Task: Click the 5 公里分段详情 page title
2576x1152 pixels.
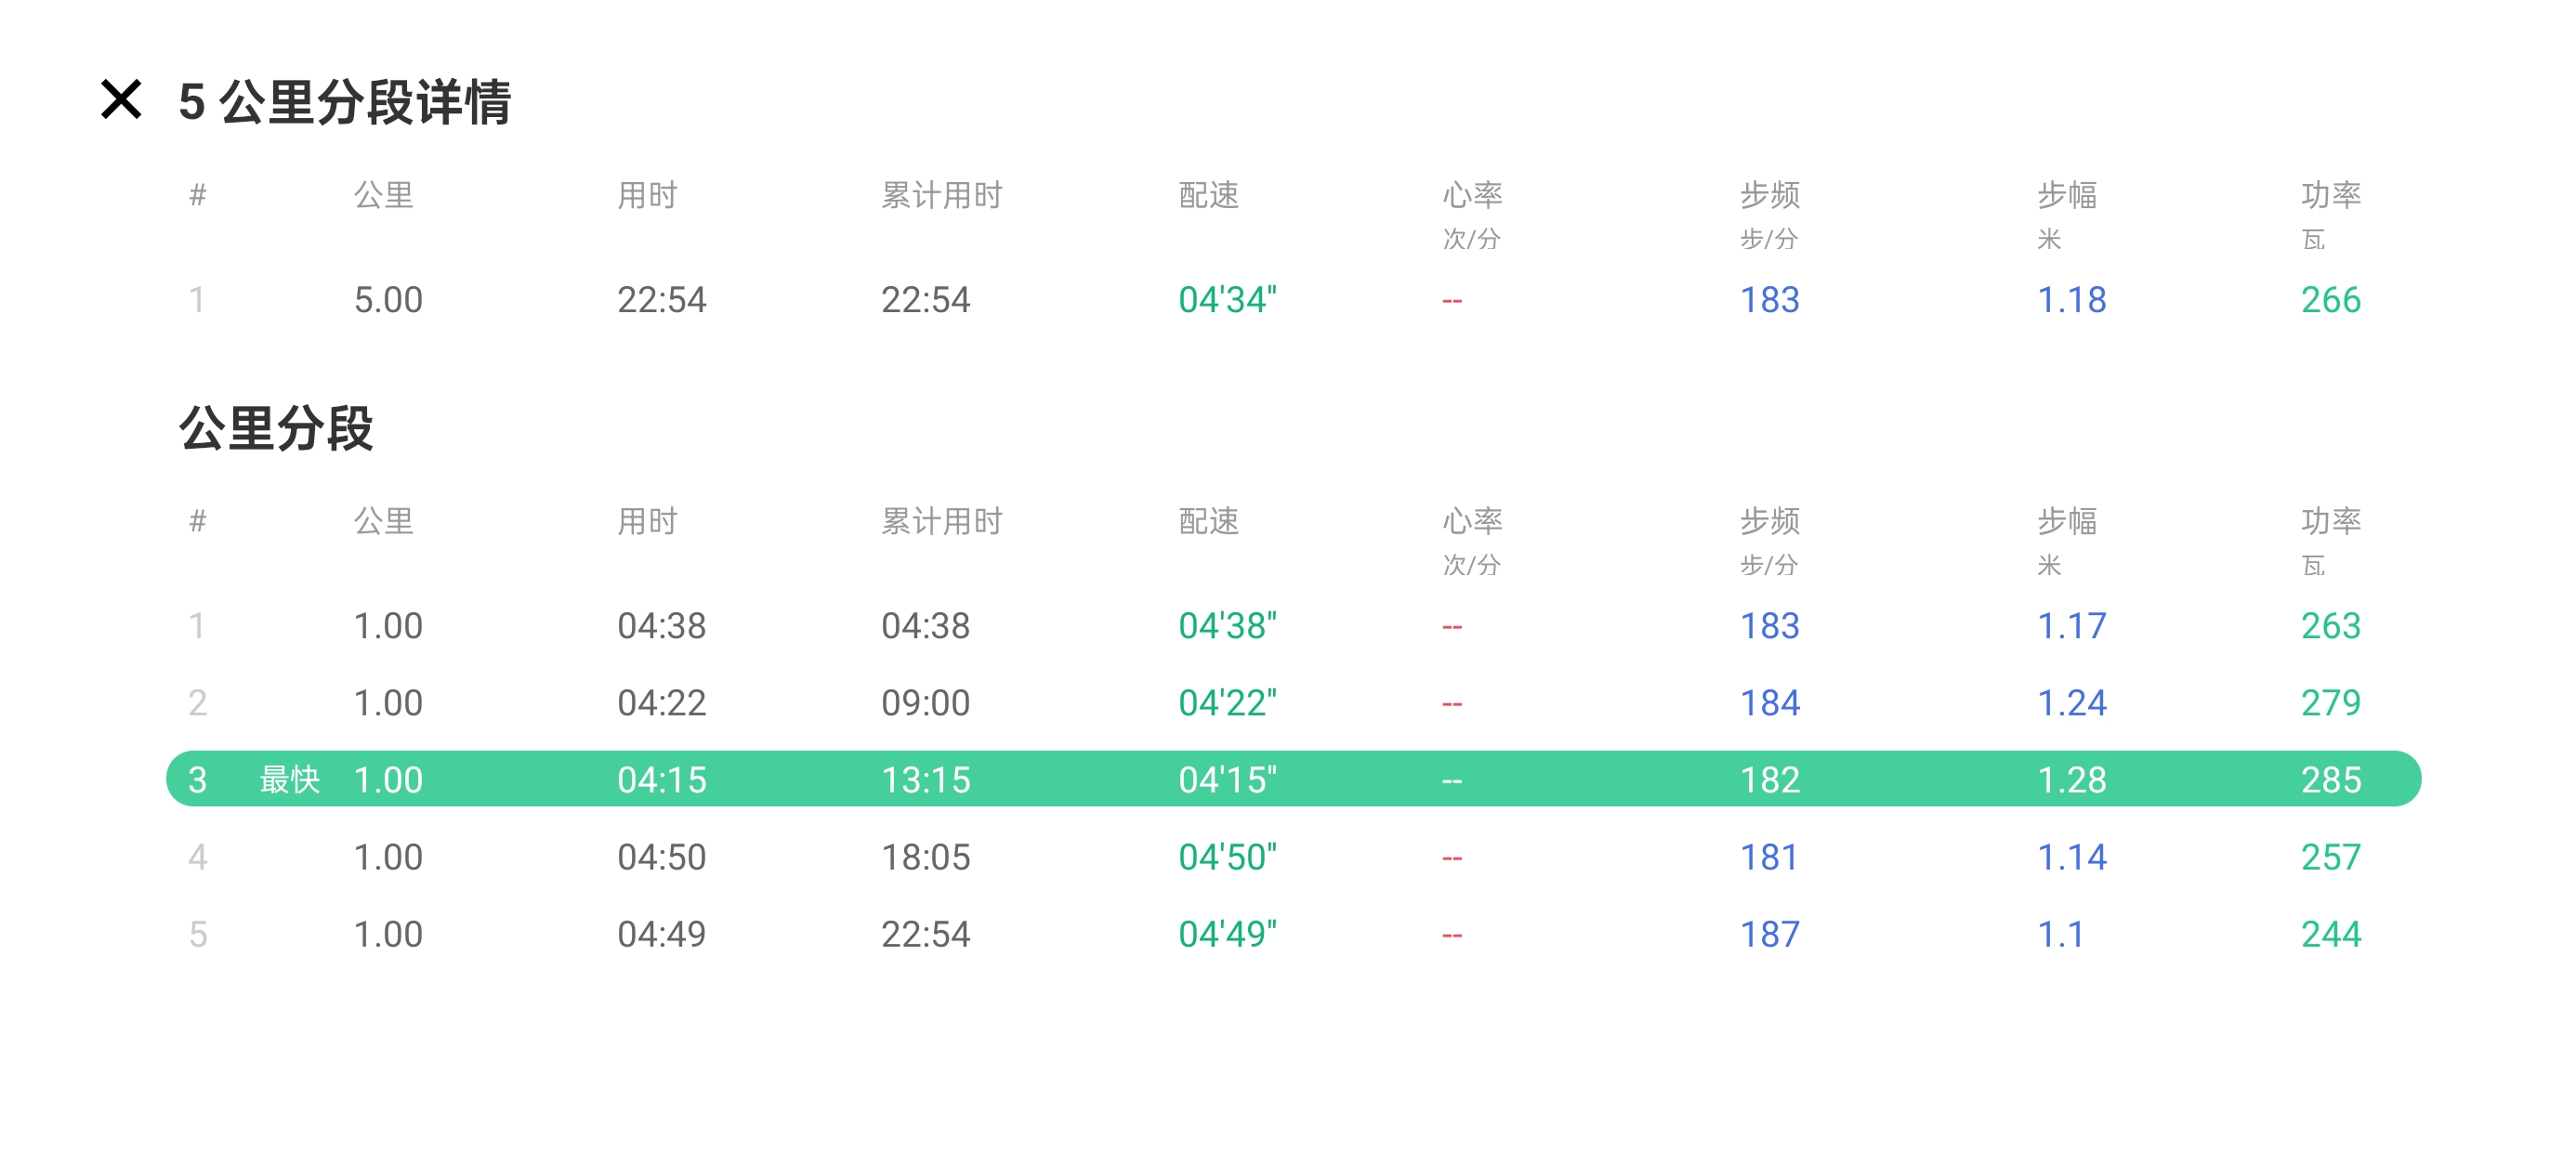Action: click(344, 102)
